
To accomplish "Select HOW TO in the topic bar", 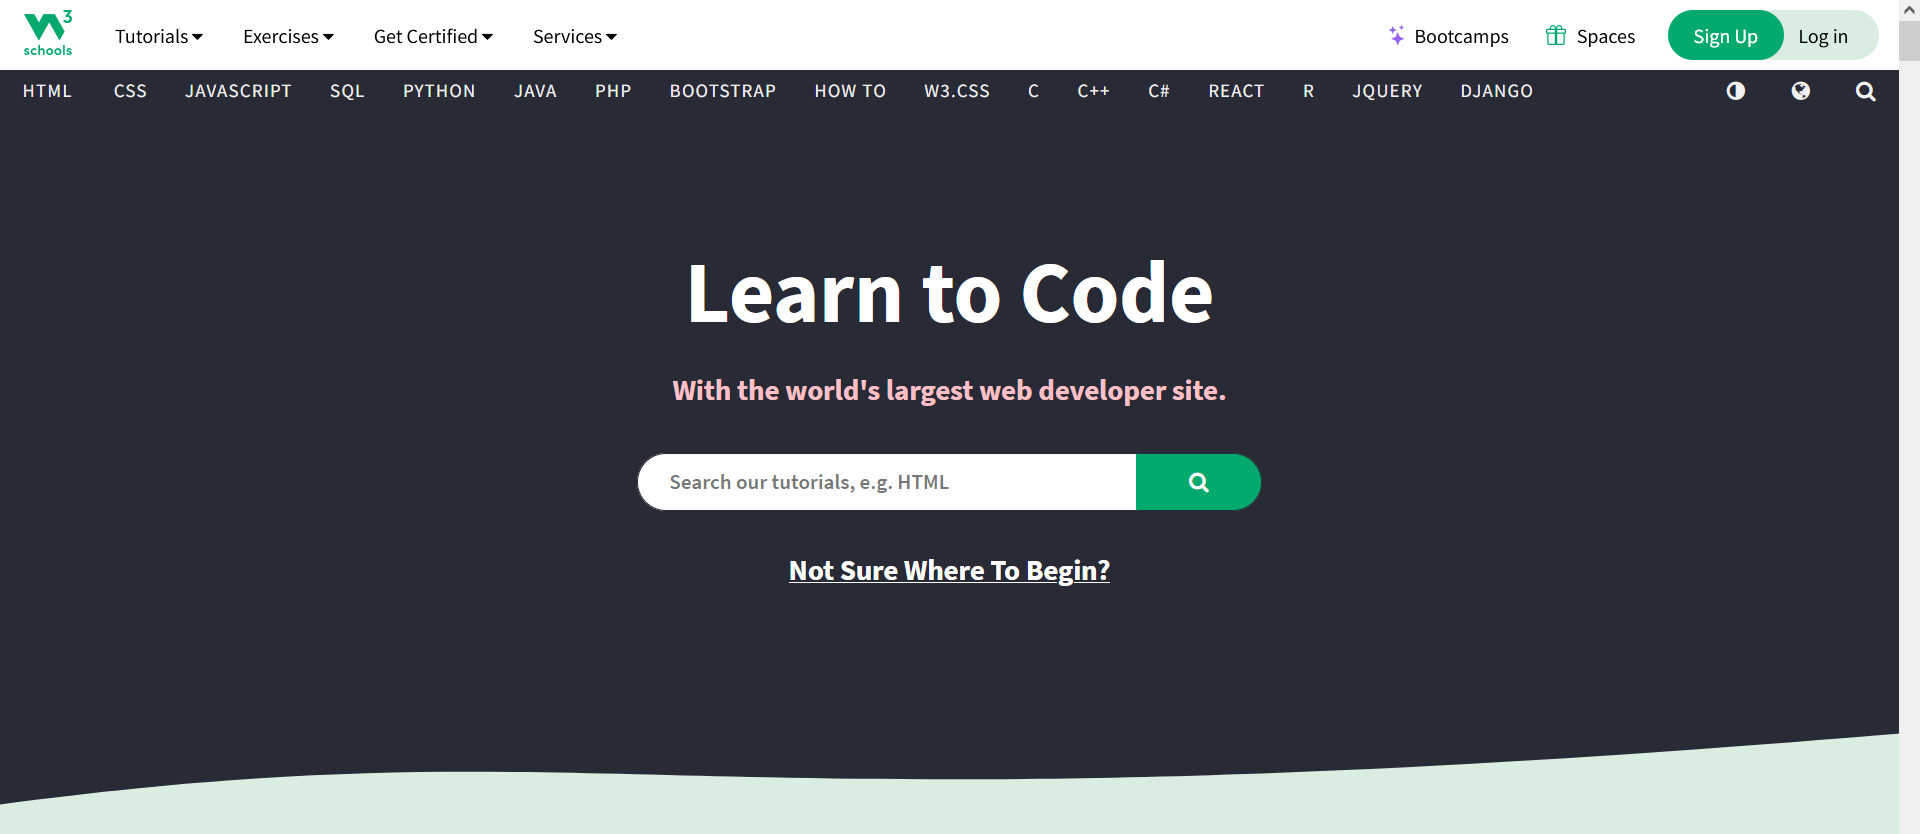I will pyautogui.click(x=850, y=91).
